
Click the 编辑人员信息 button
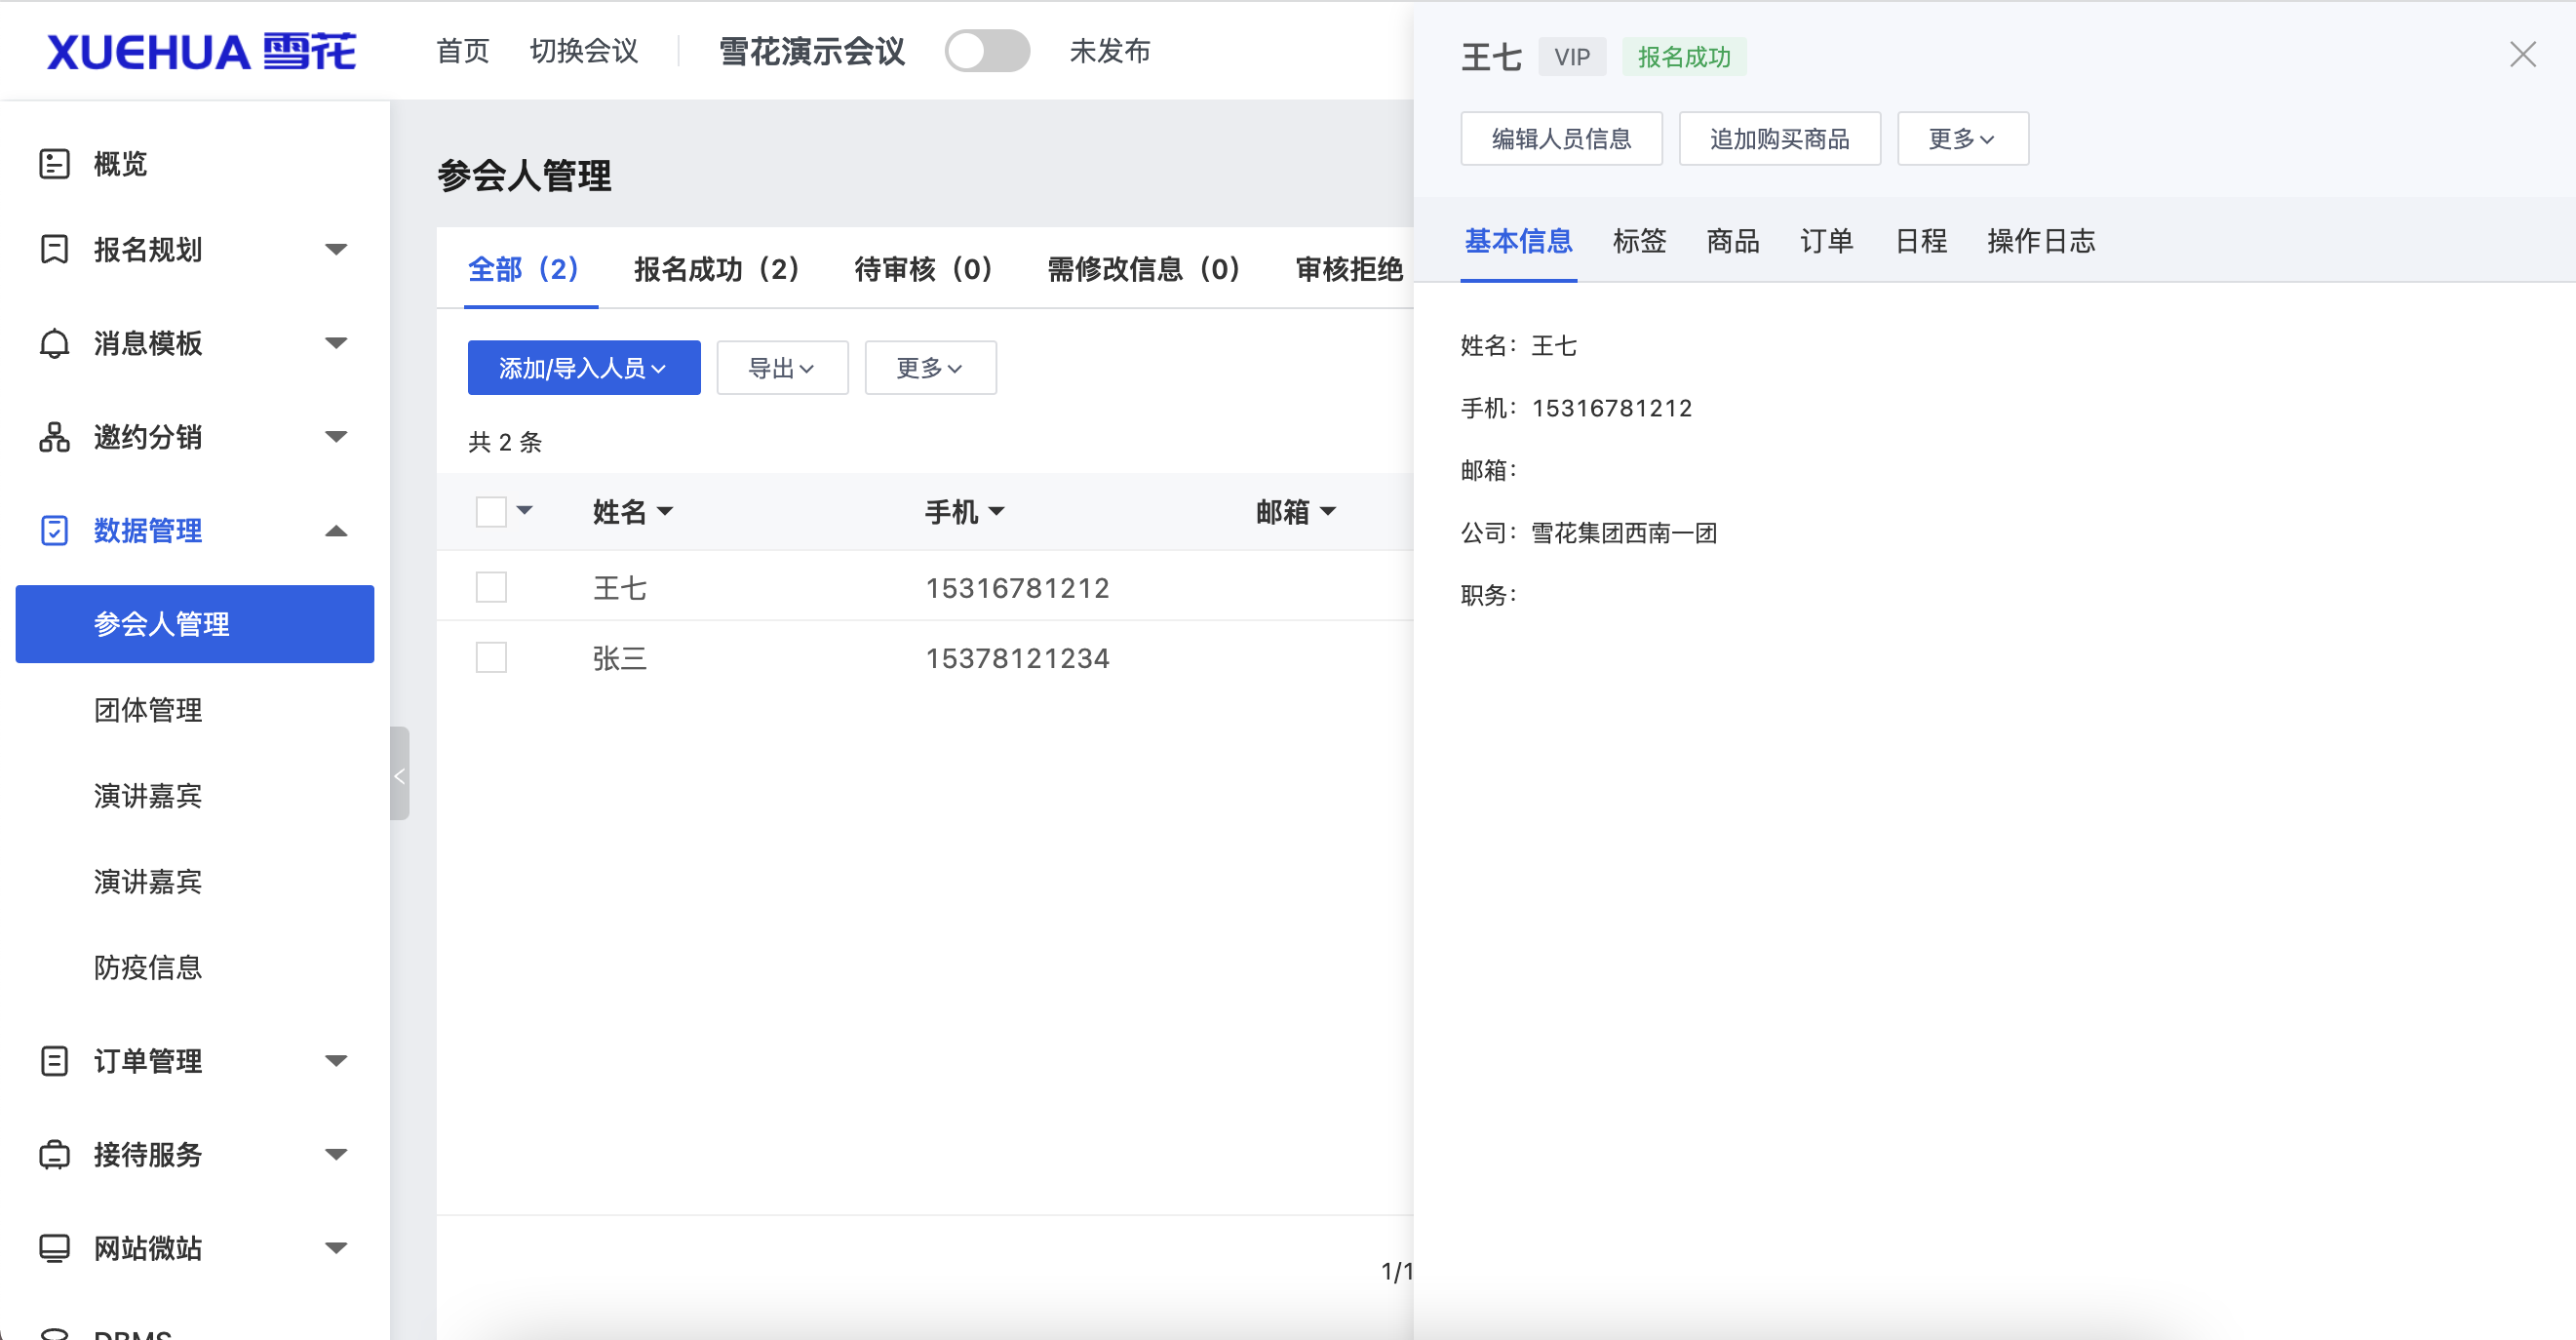1561,139
